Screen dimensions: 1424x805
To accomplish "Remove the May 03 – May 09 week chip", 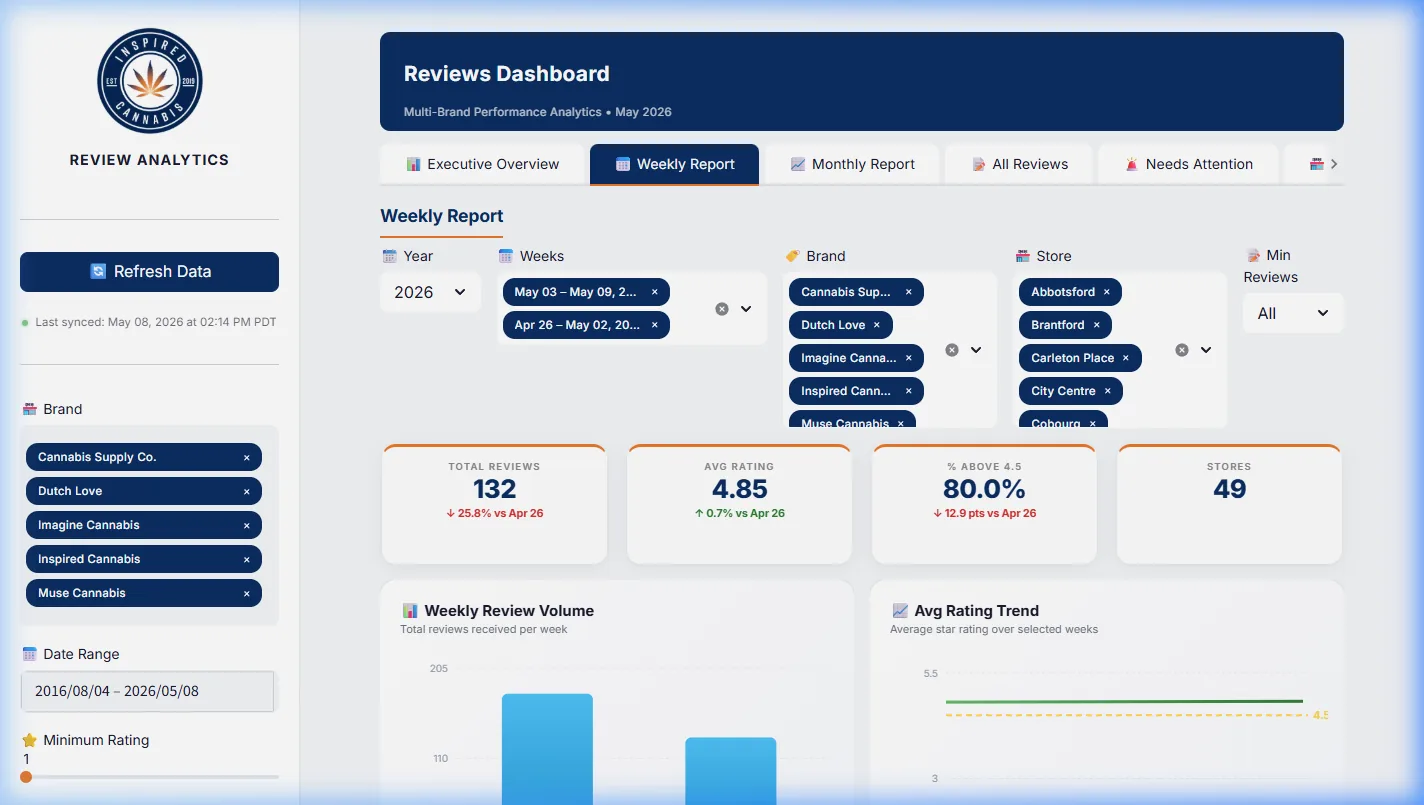I will coord(655,292).
